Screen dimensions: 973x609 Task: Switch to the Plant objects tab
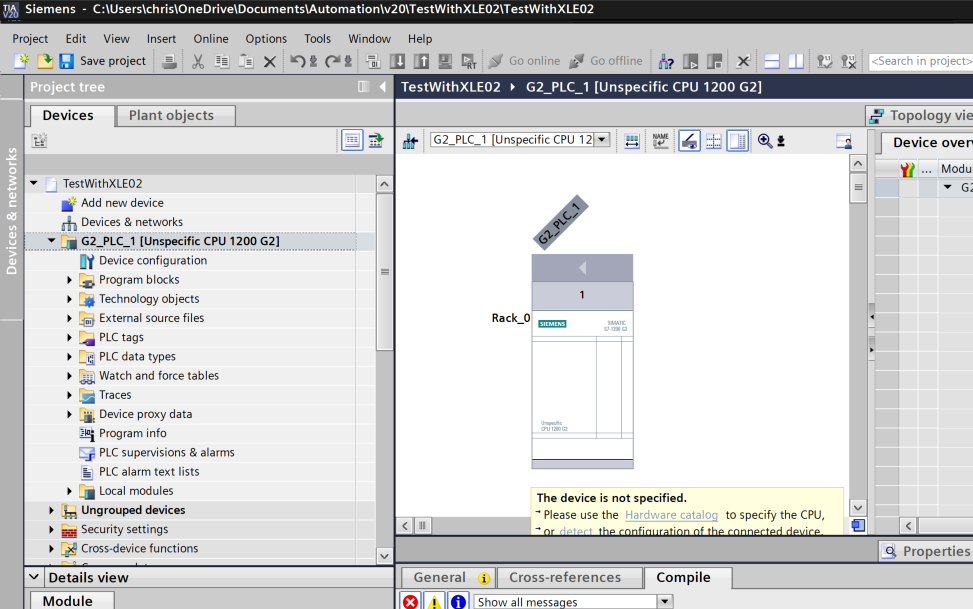coord(171,115)
